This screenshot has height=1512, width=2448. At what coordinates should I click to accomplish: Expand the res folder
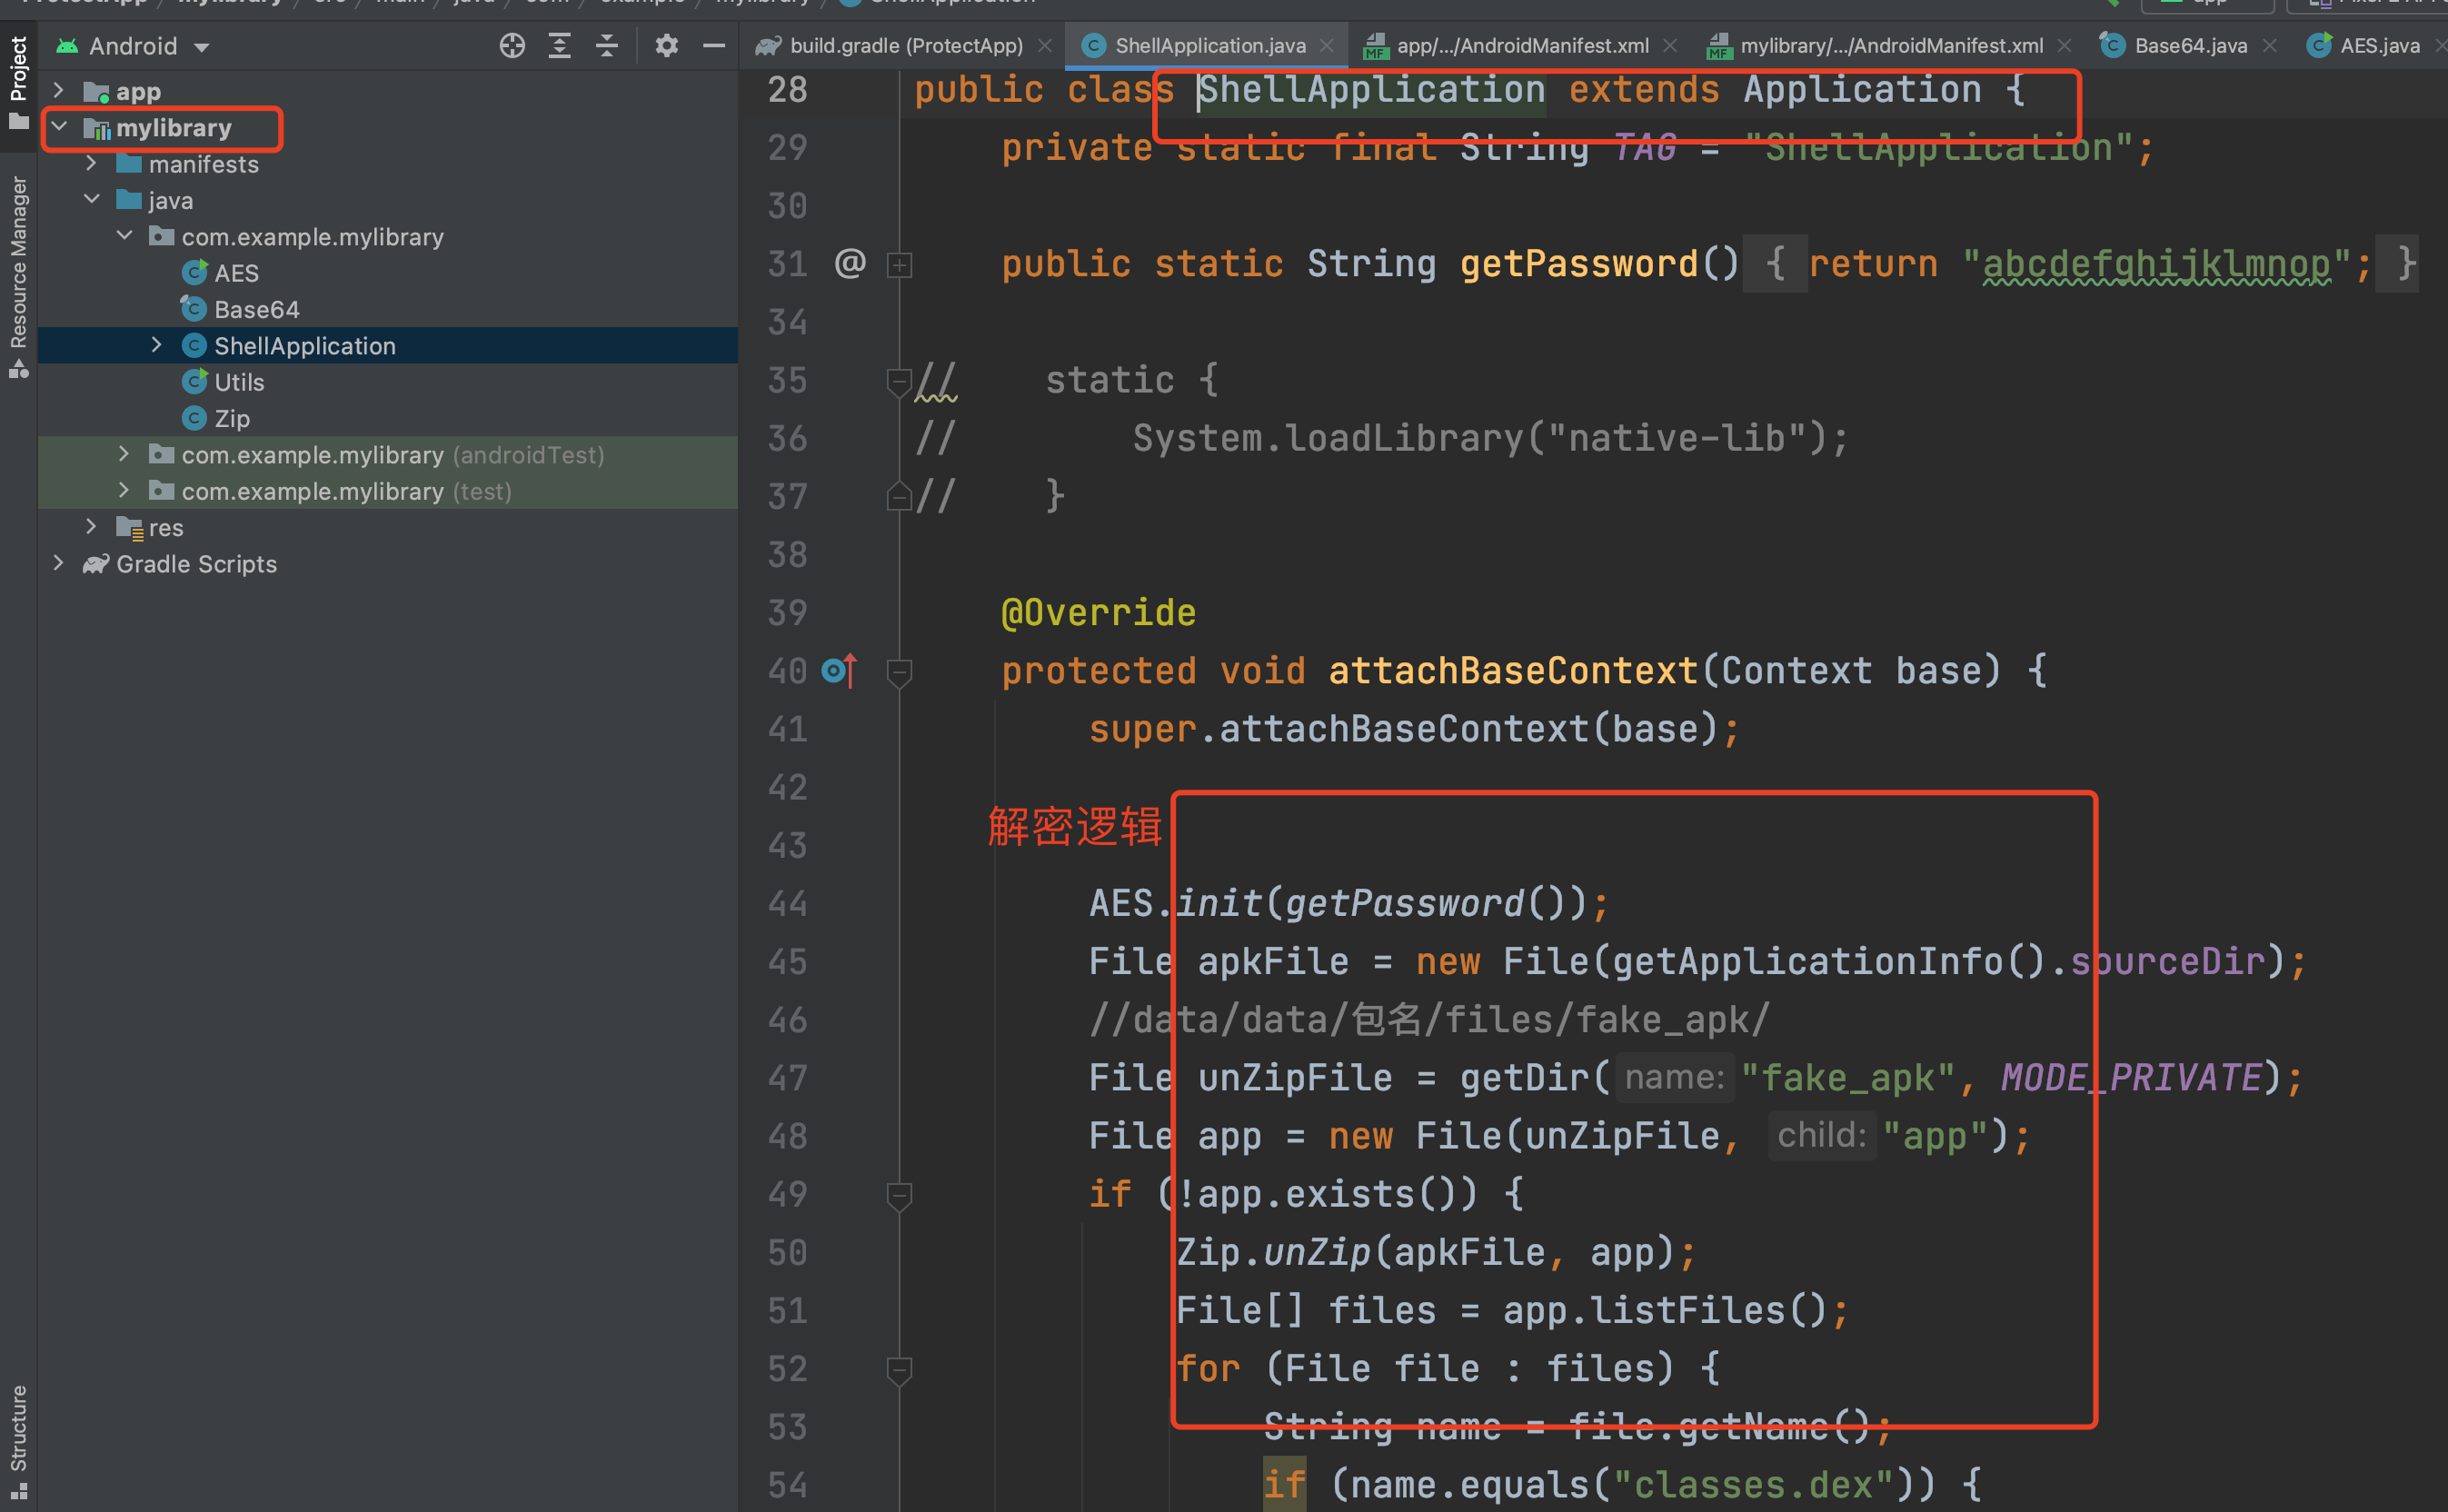(91, 527)
